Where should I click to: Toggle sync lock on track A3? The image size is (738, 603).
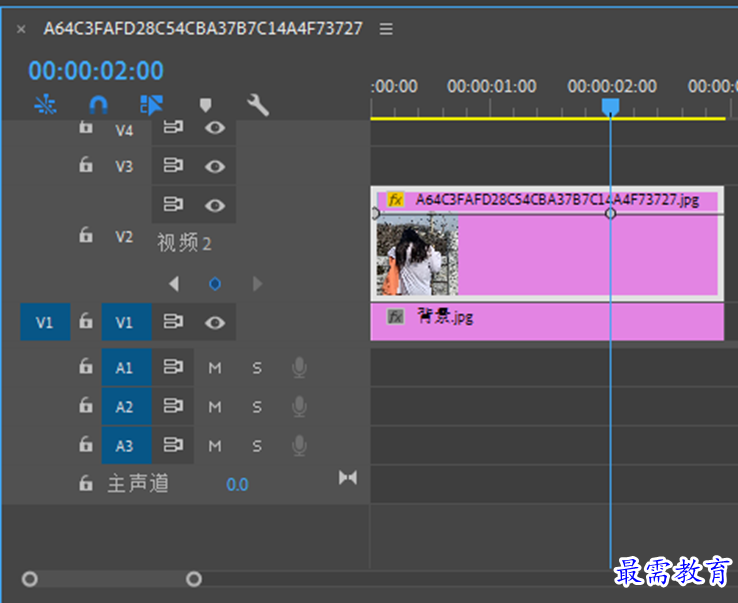click(x=173, y=444)
